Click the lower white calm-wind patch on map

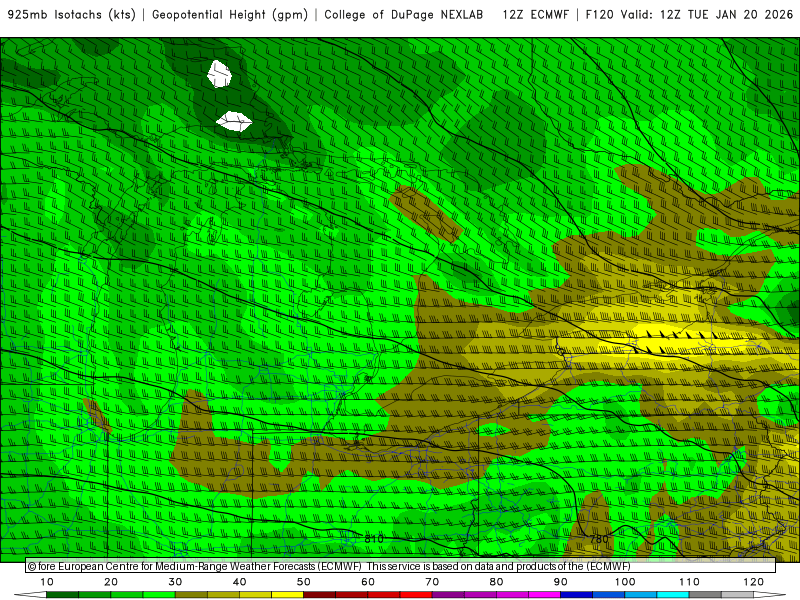[234, 121]
